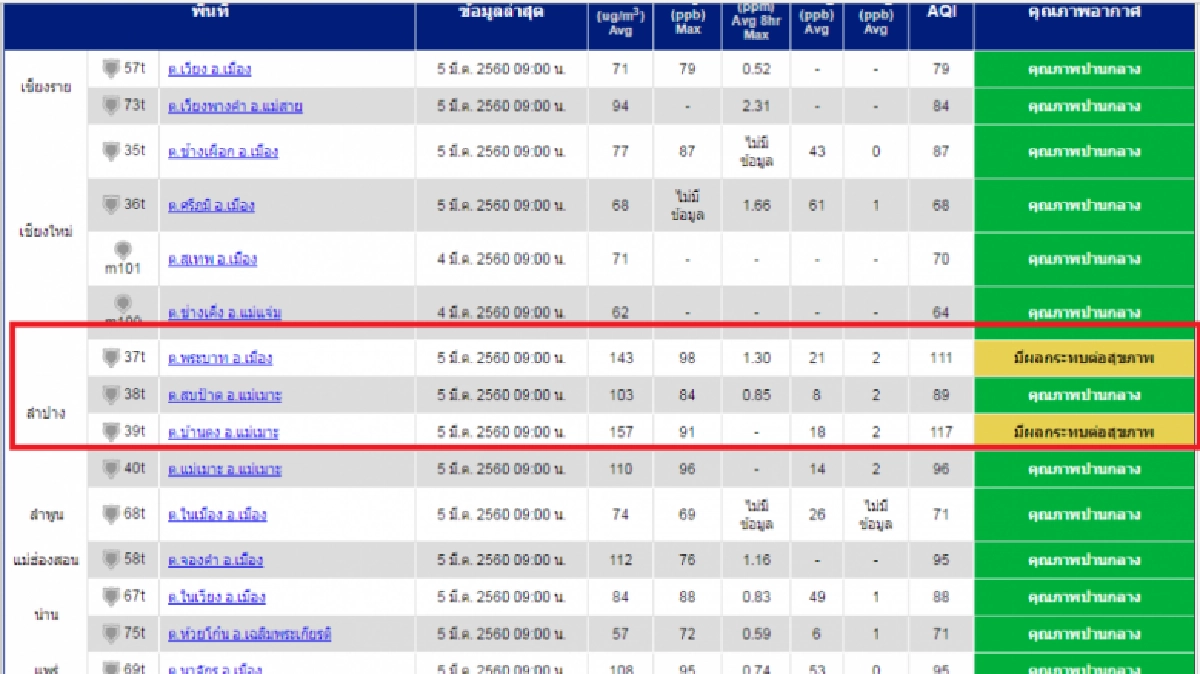Click the AQI value 117 in the 39t row
Image resolution: width=1200 pixels, height=674 pixels.
tap(940, 432)
